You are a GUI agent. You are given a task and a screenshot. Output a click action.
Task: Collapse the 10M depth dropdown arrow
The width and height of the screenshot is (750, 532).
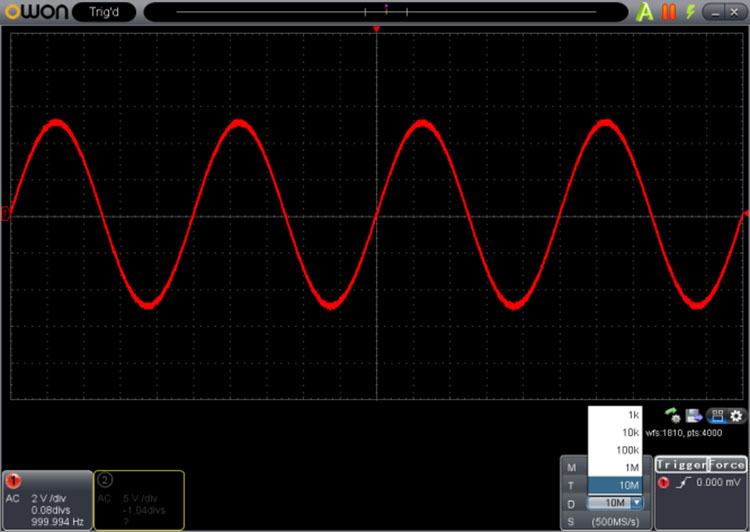click(x=637, y=503)
